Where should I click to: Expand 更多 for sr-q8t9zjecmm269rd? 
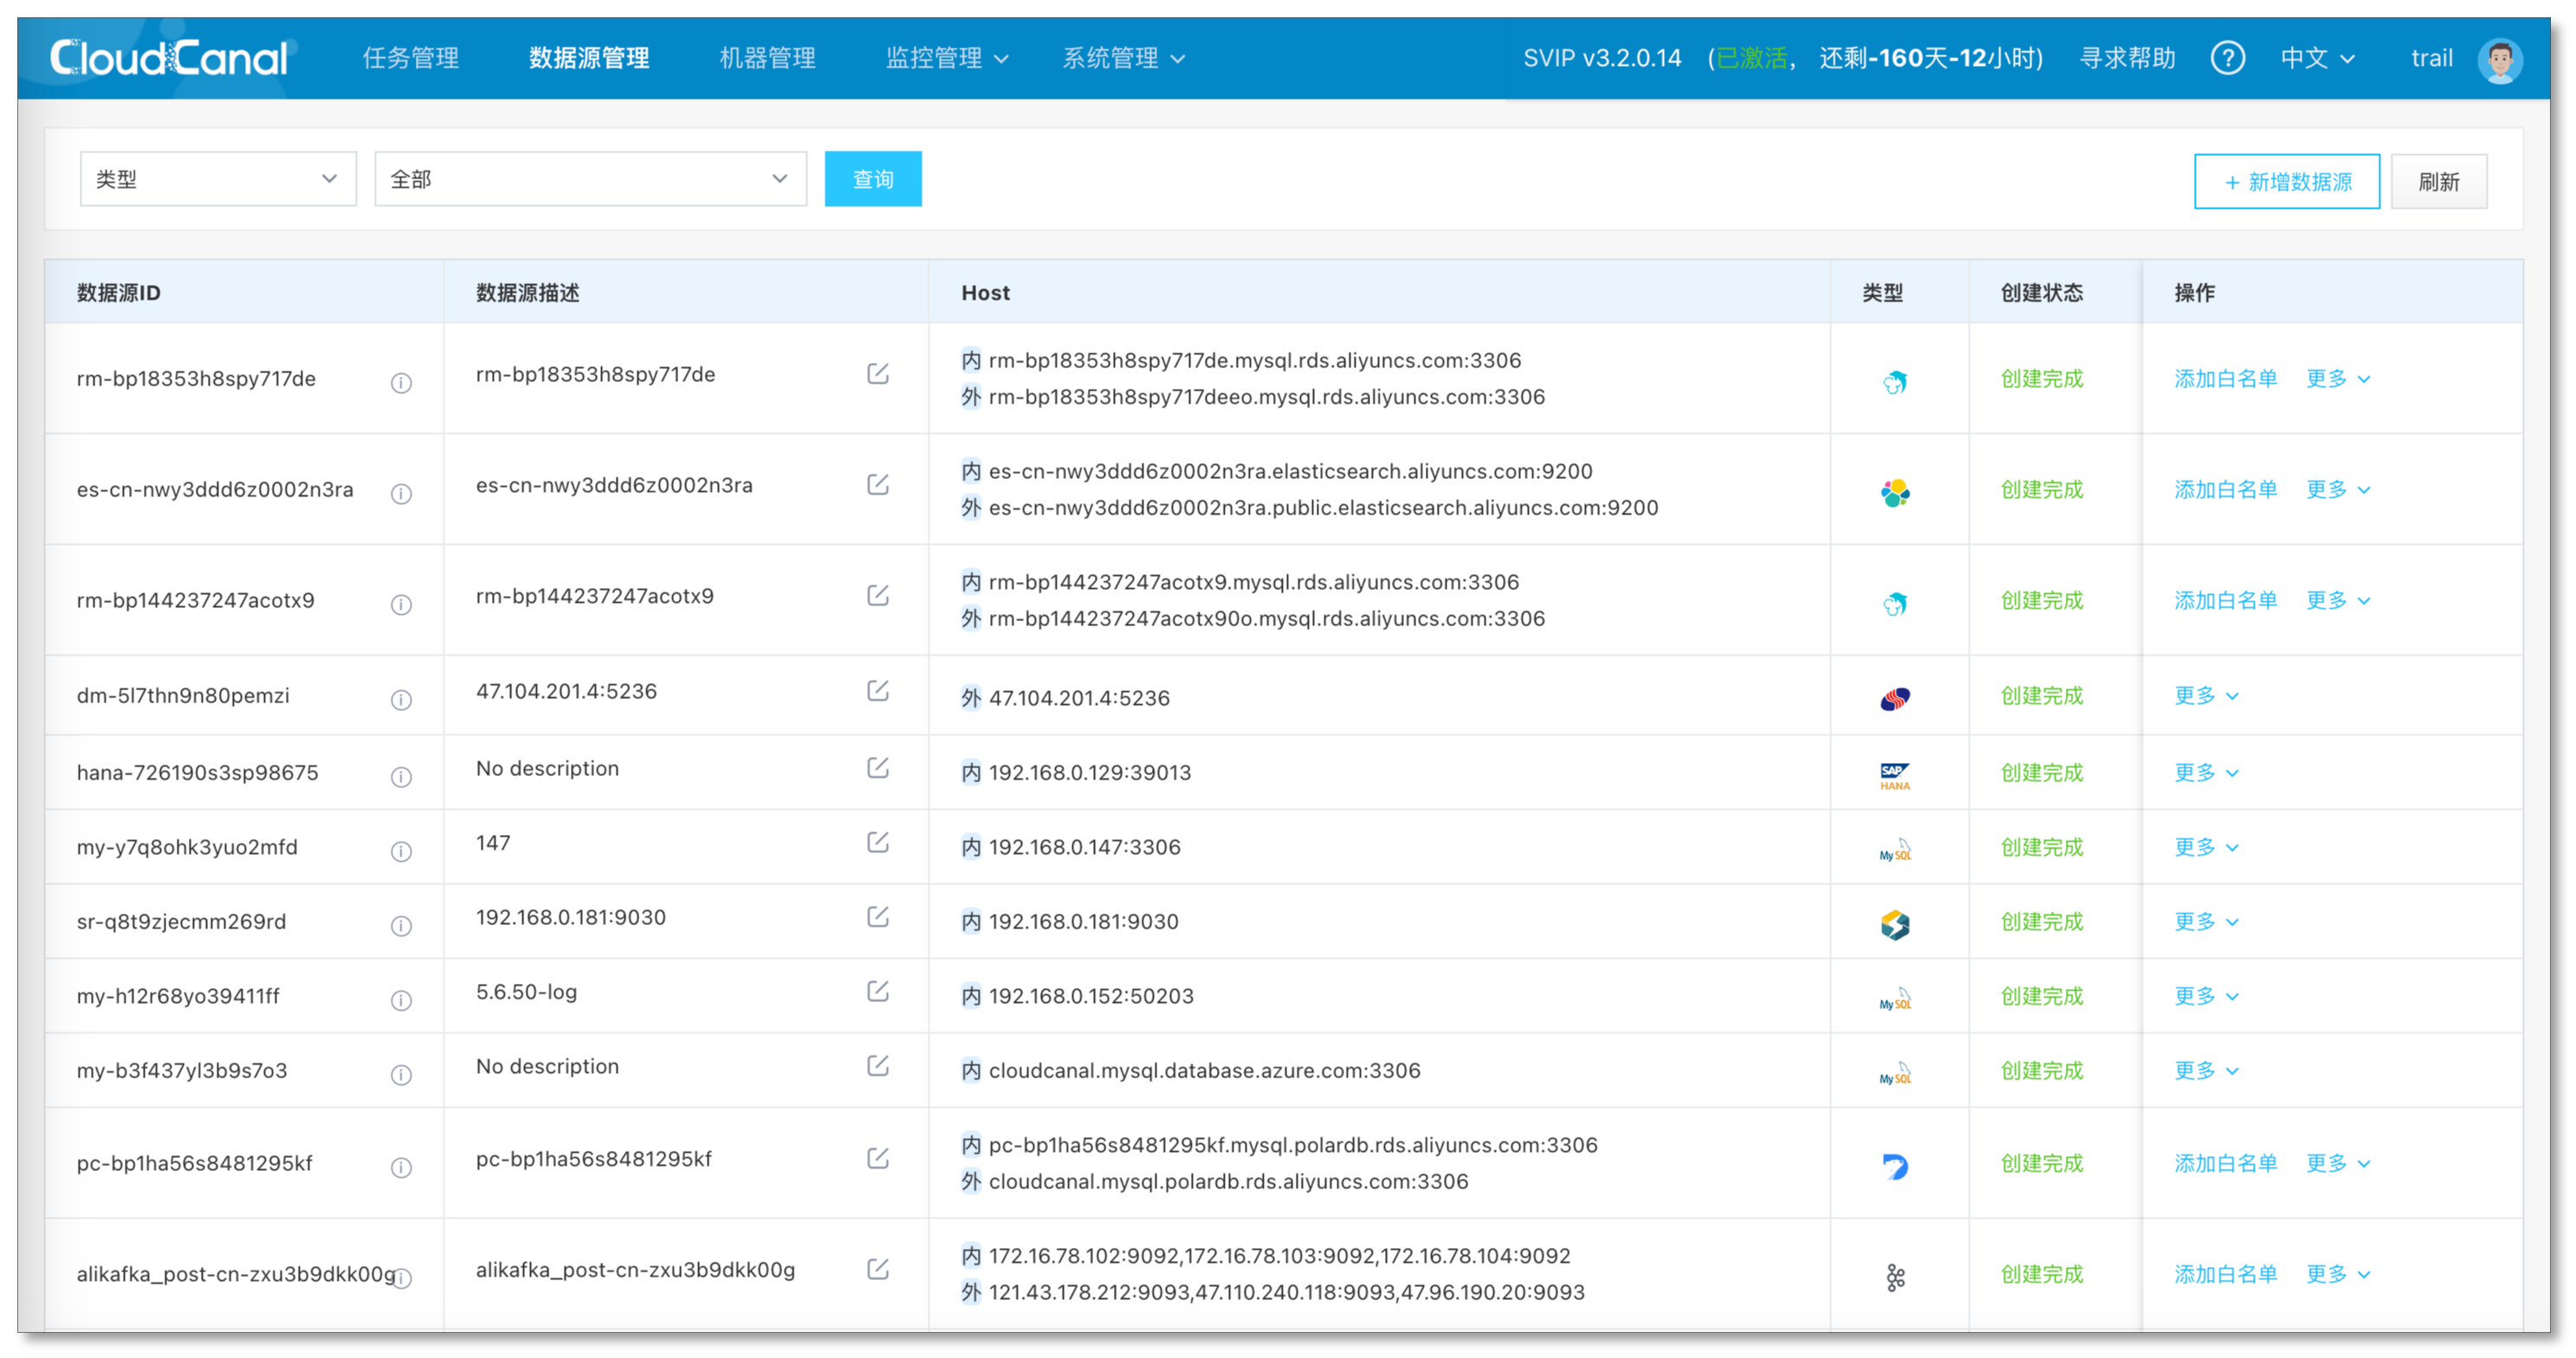[2205, 922]
